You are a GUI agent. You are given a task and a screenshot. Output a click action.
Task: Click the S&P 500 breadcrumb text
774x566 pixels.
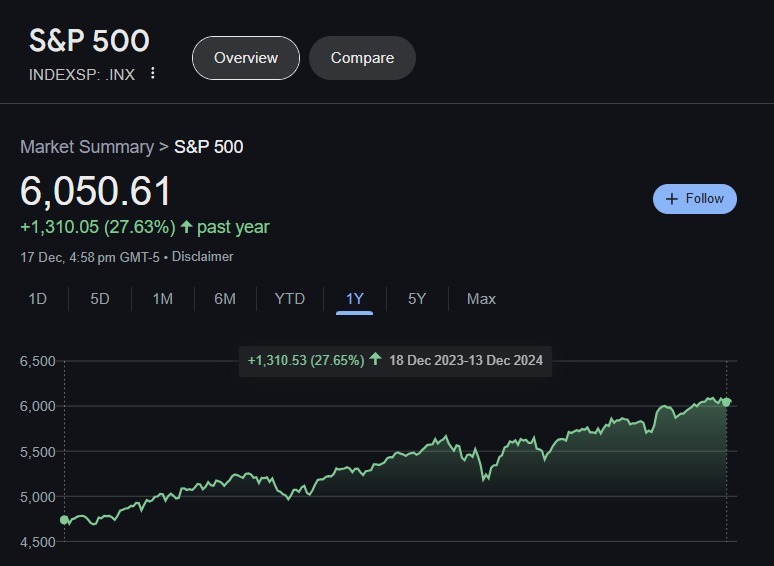click(208, 147)
